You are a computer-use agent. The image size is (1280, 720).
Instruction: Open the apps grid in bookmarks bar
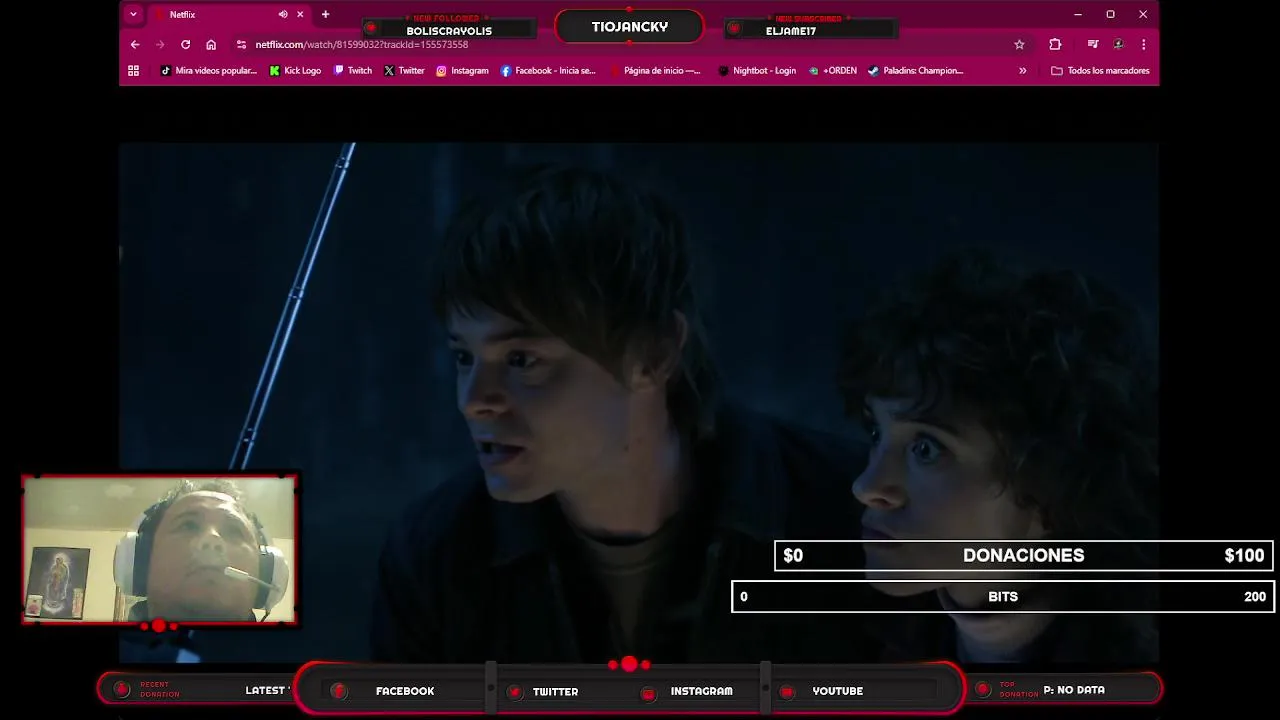[133, 71]
